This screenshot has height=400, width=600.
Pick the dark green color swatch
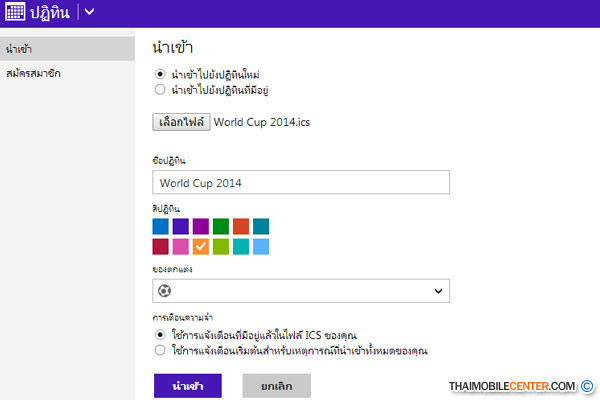click(x=221, y=226)
